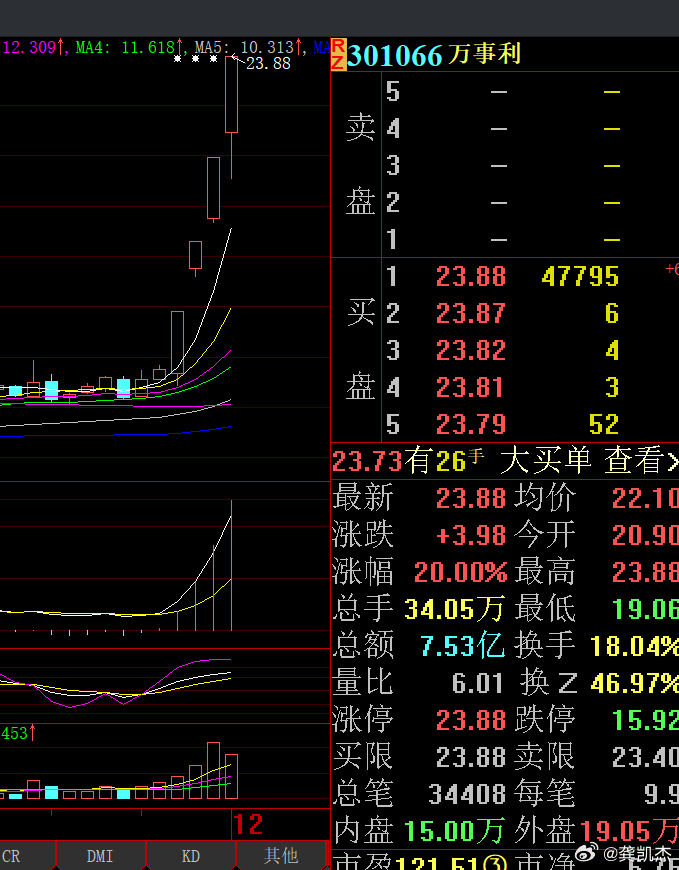Select buy level 2 price 23.87
This screenshot has width=679, height=870.
pos(471,313)
